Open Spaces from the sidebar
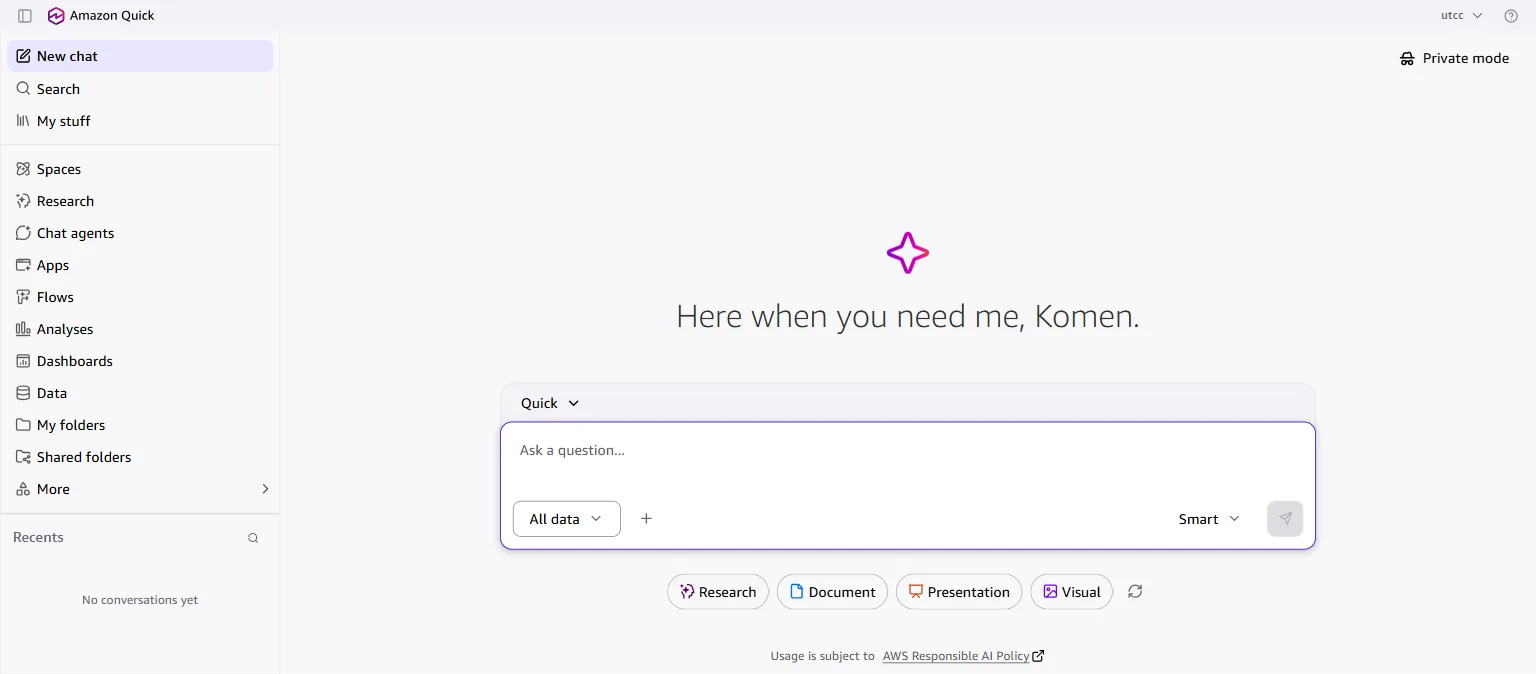The image size is (1536, 674). (x=140, y=169)
